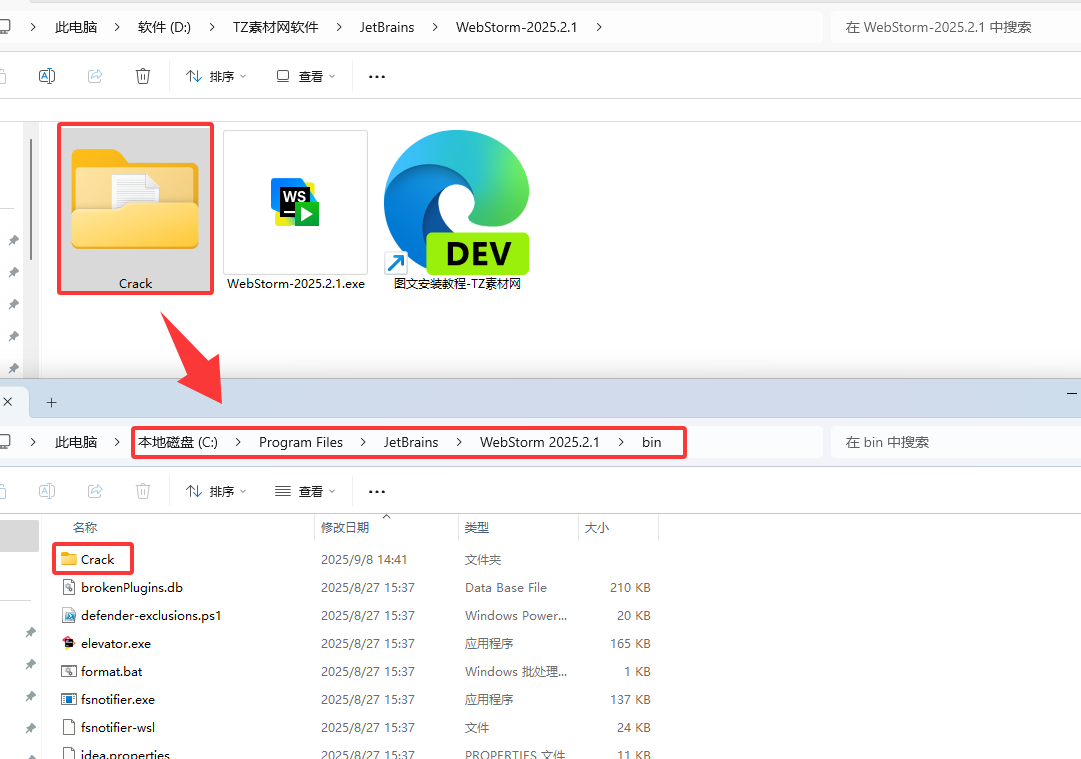This screenshot has width=1081, height=759.
Task: Click 本地磁盘 (C:) breadcrumb segment
Action: point(178,443)
